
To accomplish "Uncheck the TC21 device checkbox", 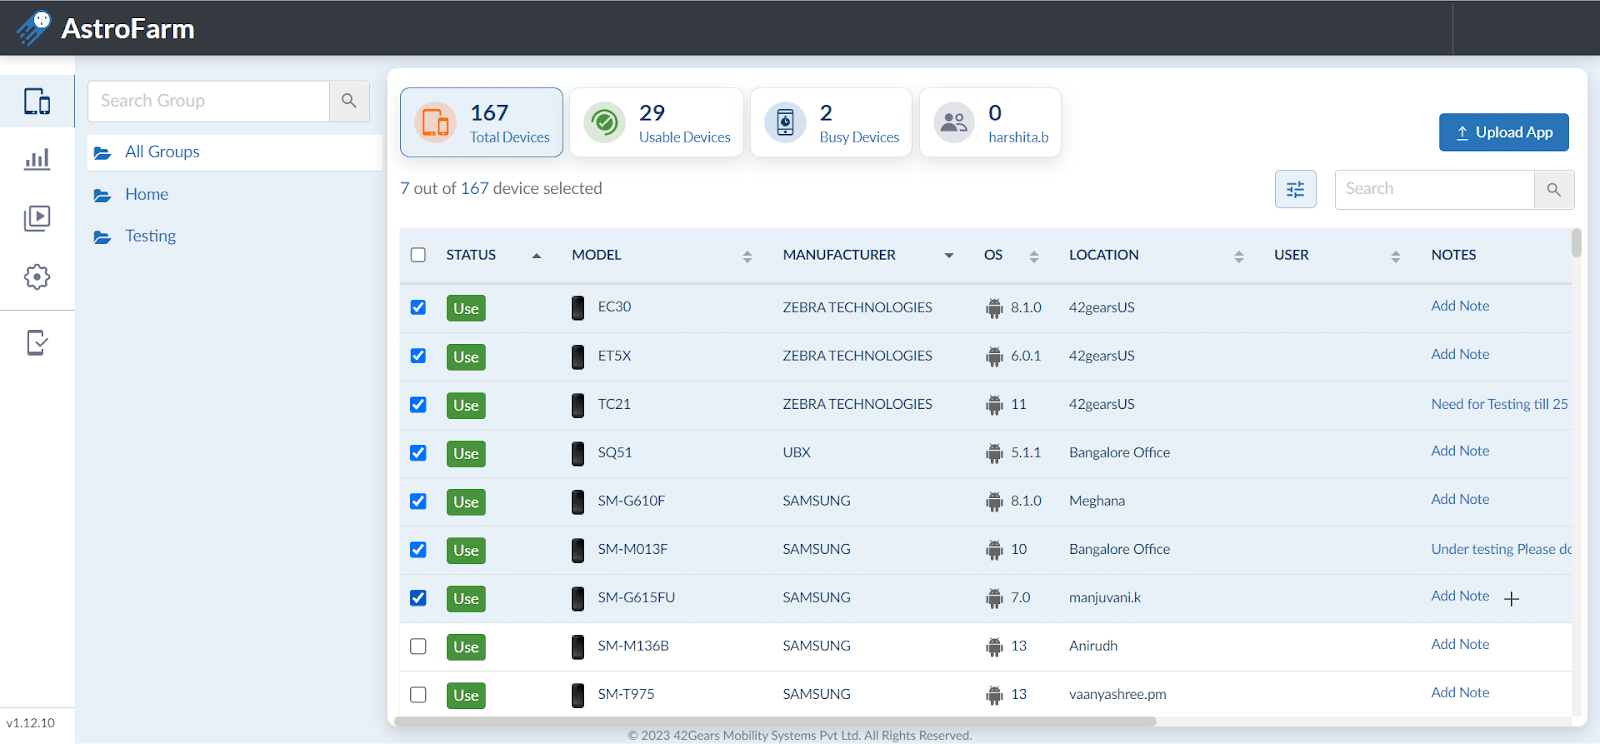I will click(418, 405).
